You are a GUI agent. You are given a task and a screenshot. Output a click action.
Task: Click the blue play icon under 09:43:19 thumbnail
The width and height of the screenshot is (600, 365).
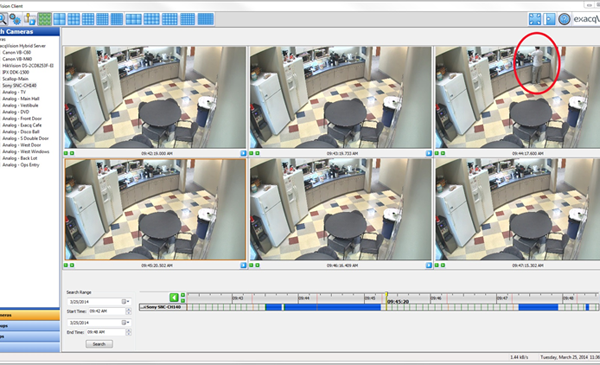429,153
